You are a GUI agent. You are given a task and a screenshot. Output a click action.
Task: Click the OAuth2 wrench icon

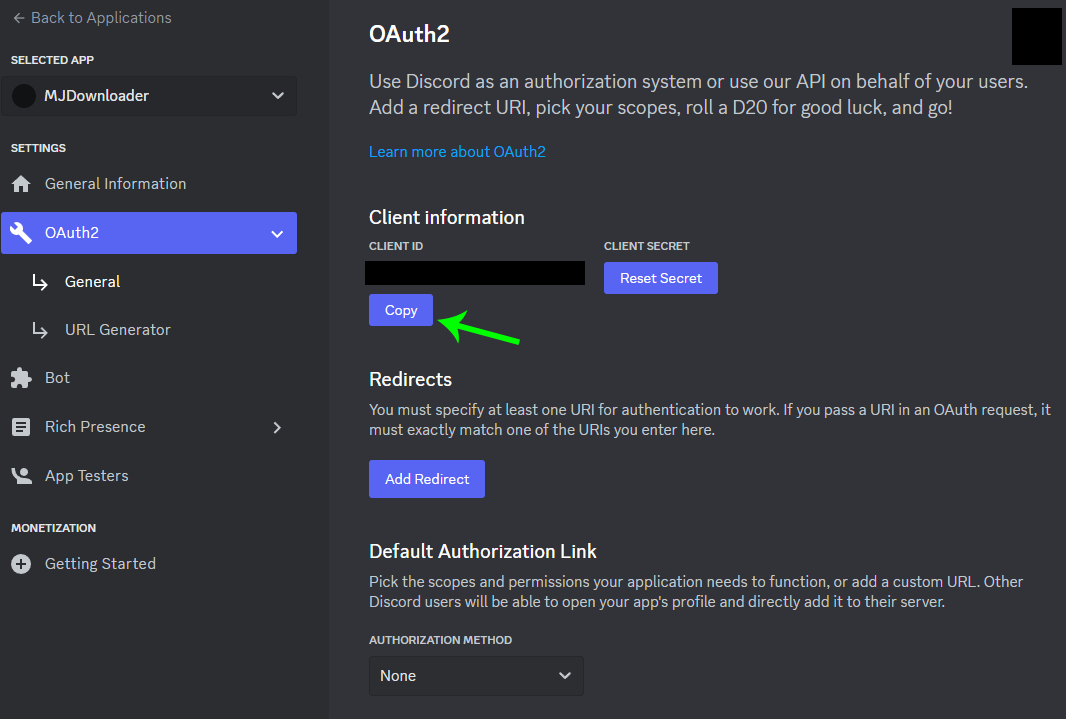click(21, 233)
